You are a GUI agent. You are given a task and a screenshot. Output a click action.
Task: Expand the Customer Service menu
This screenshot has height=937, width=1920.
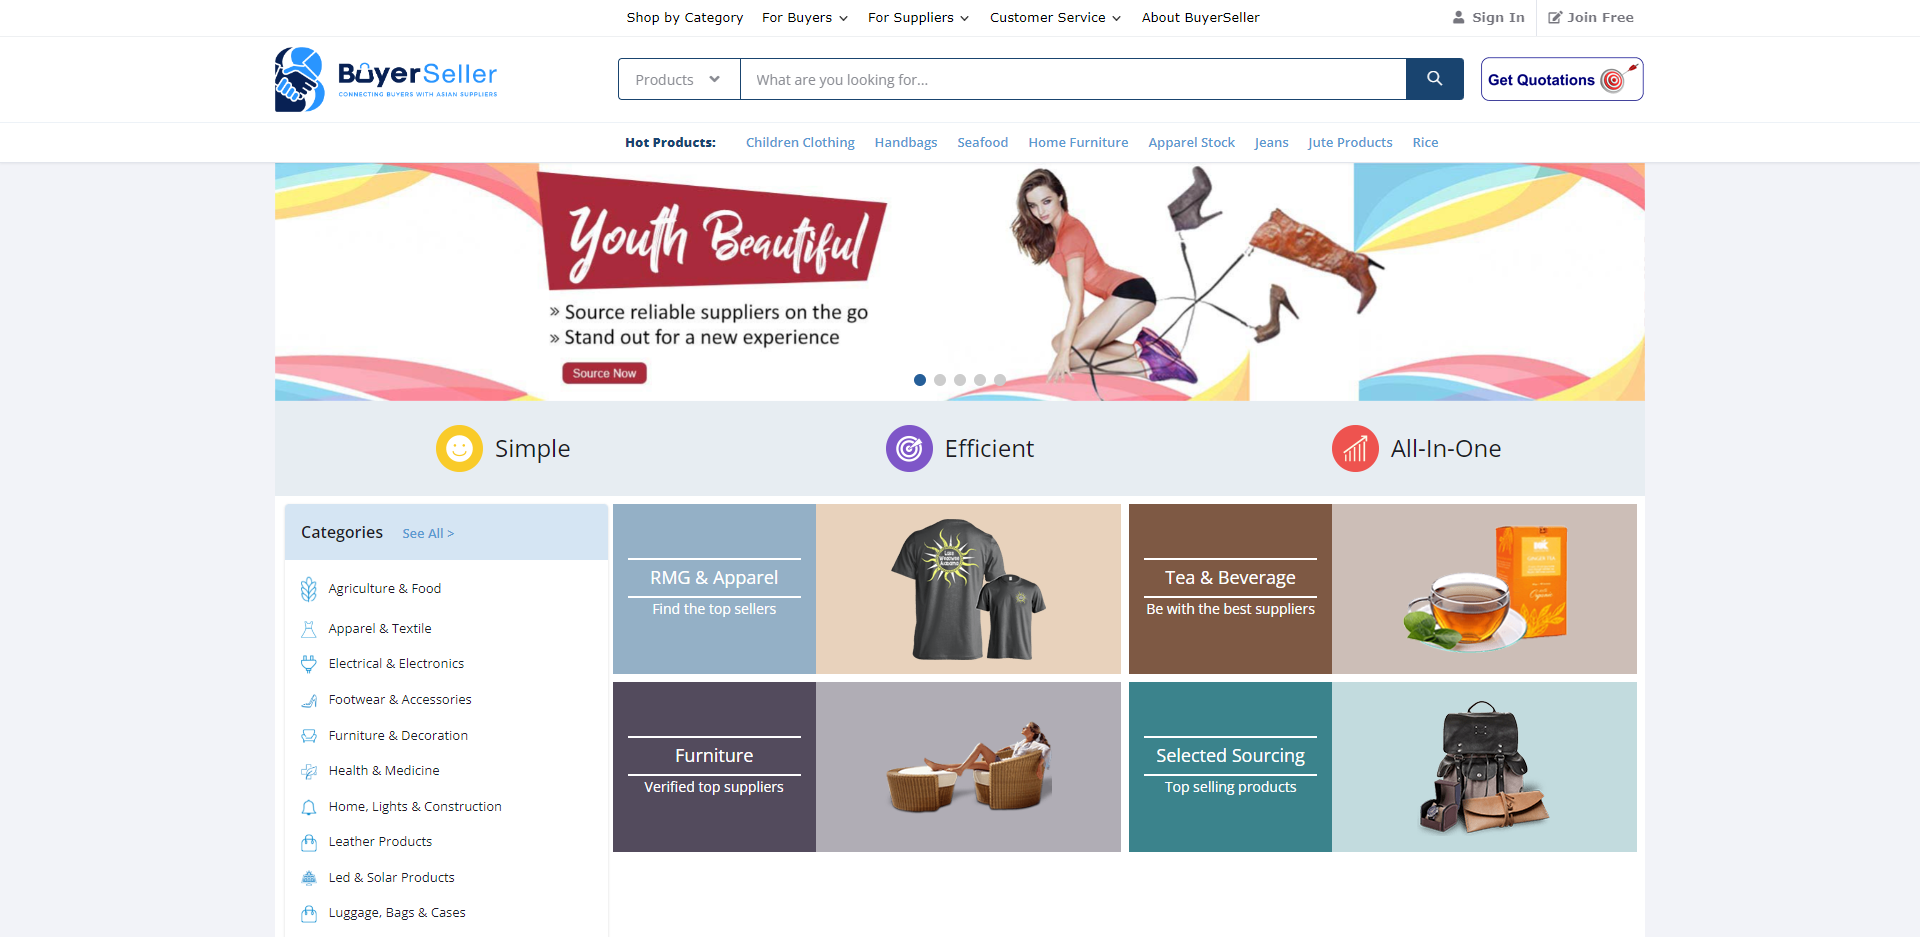coord(1055,18)
